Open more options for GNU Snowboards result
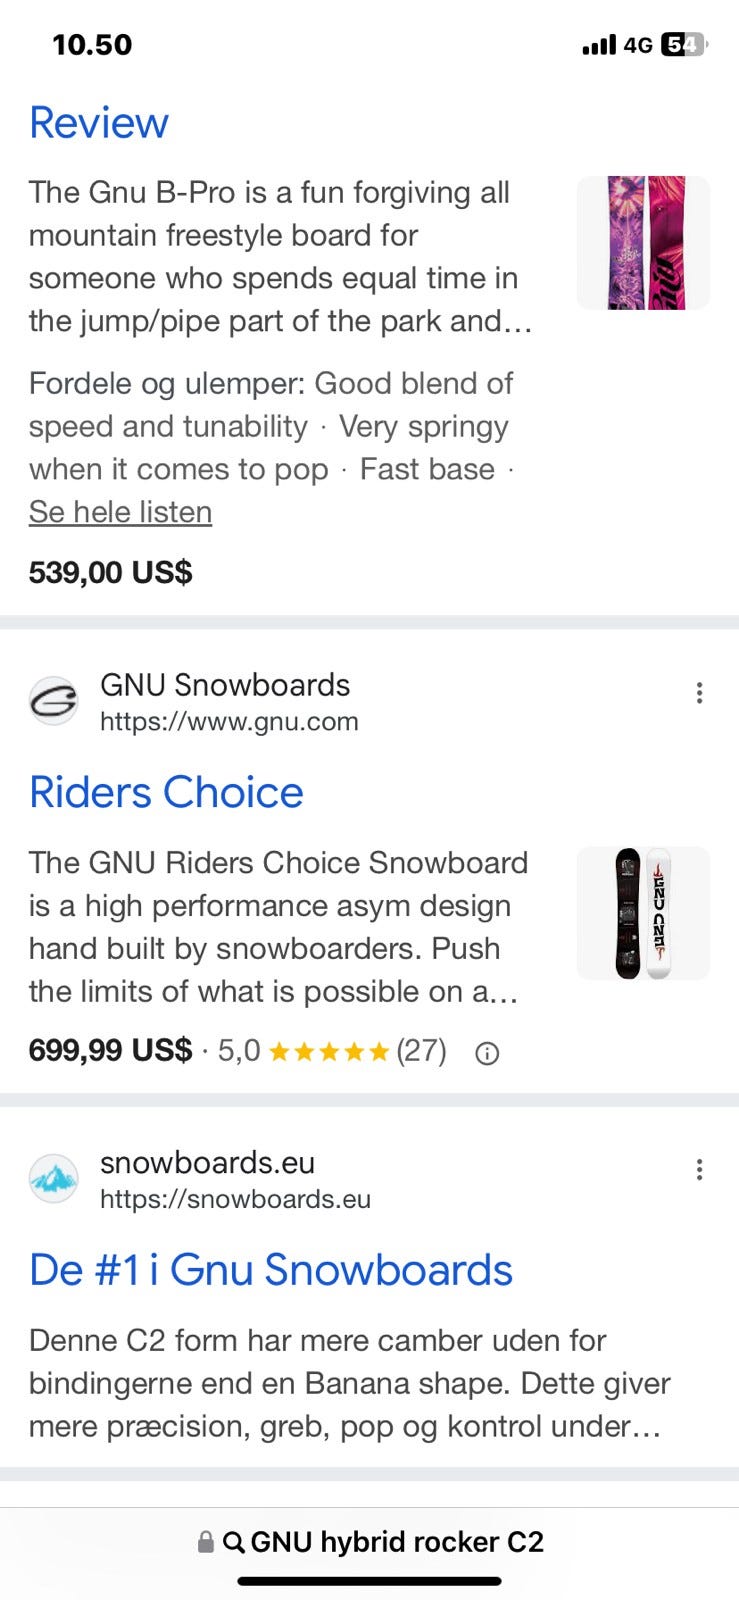This screenshot has width=739, height=1600. click(699, 693)
